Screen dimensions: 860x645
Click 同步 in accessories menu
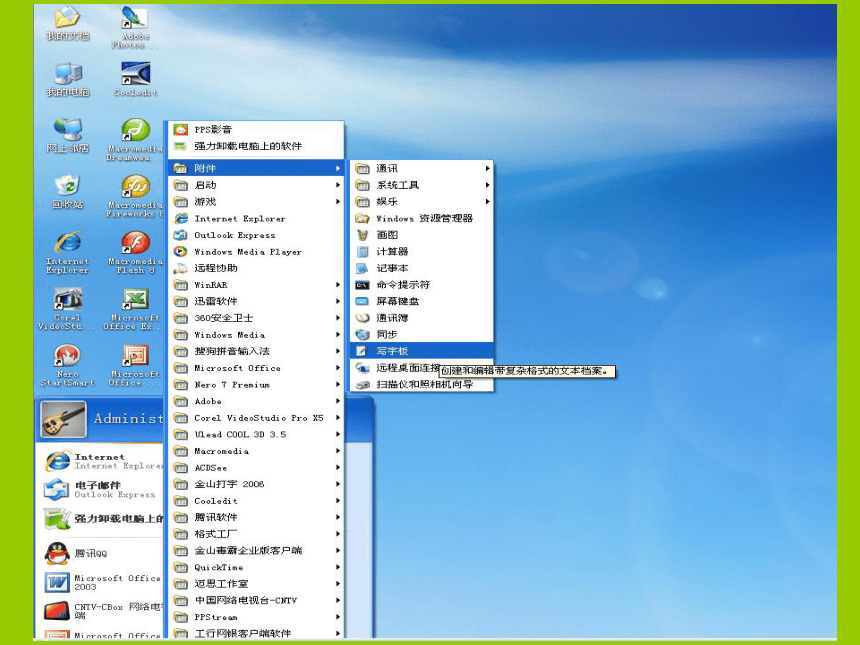tap(422, 335)
